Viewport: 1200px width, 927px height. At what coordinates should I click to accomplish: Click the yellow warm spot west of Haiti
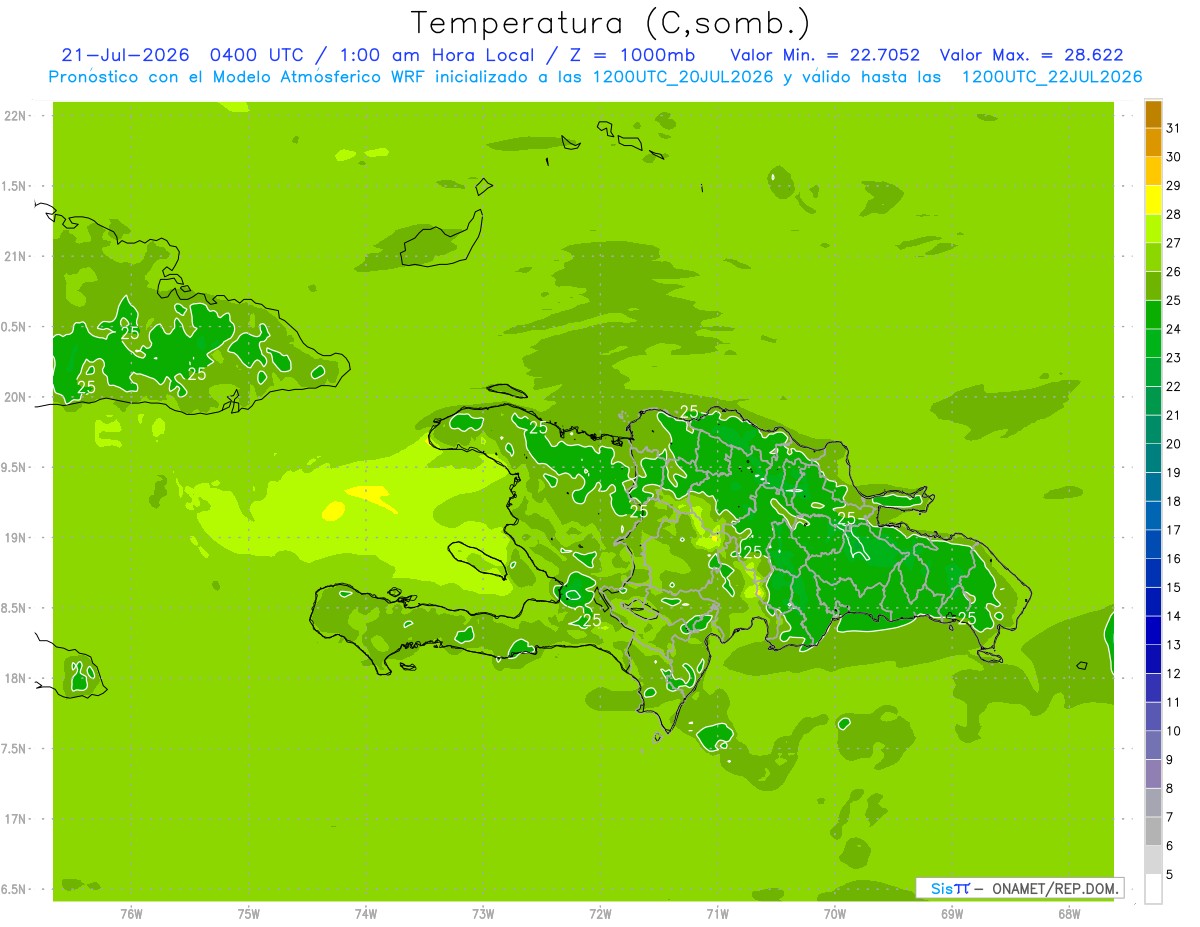click(372, 494)
